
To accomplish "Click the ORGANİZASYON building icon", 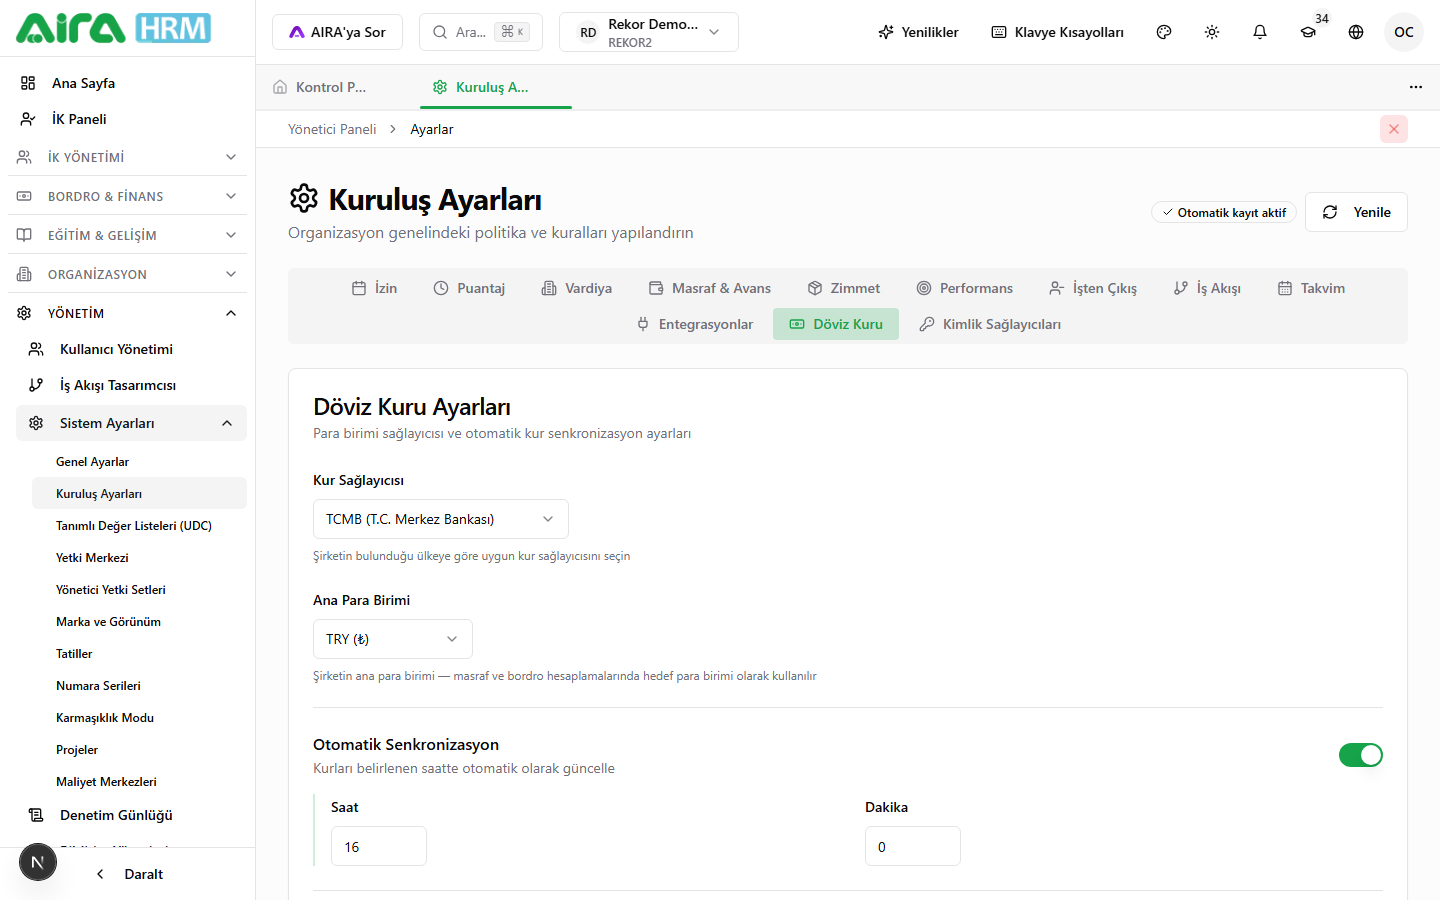I will point(24,274).
